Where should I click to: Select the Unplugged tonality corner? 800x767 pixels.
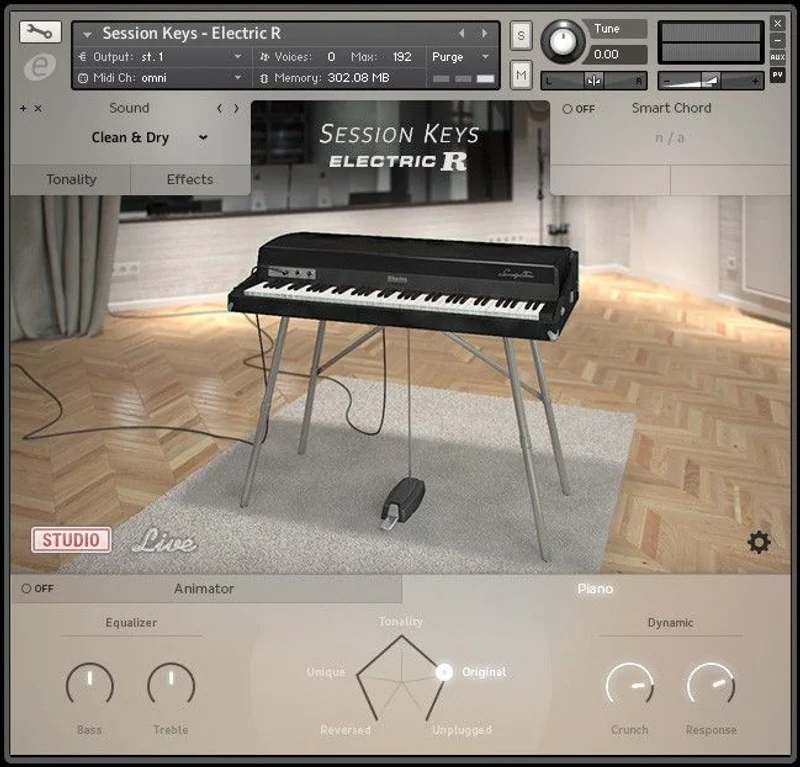pyautogui.click(x=462, y=730)
